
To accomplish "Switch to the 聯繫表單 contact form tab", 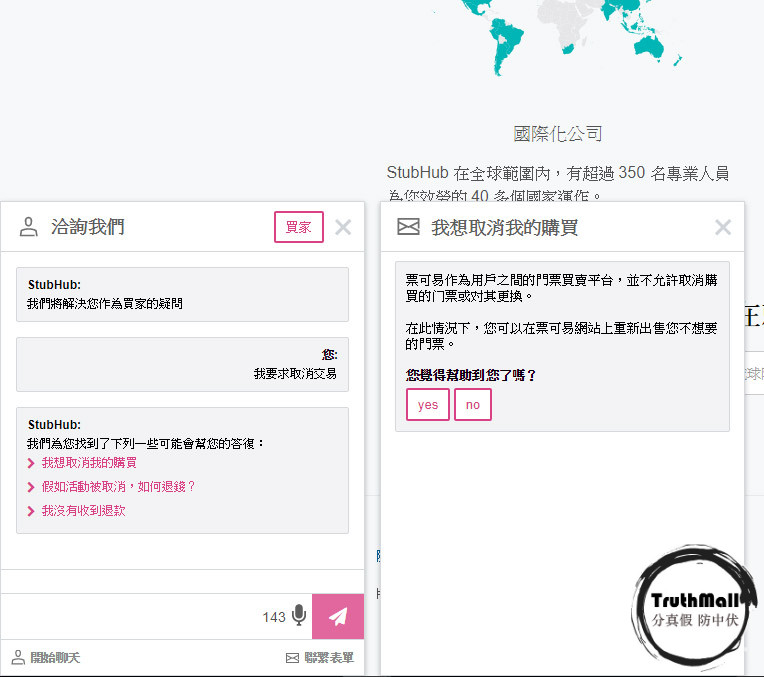I will 320,658.
